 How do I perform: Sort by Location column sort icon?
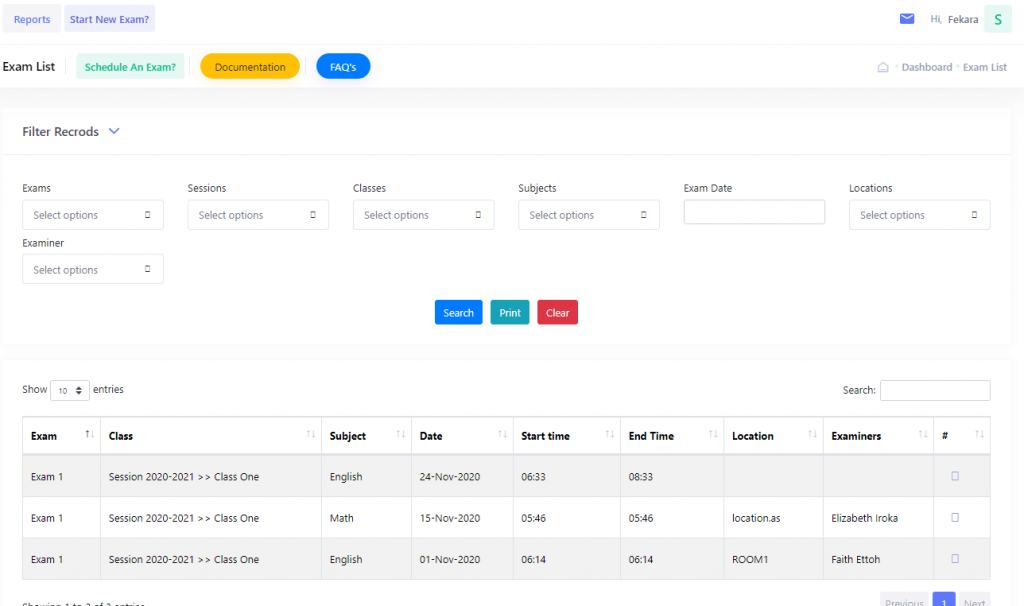812,435
